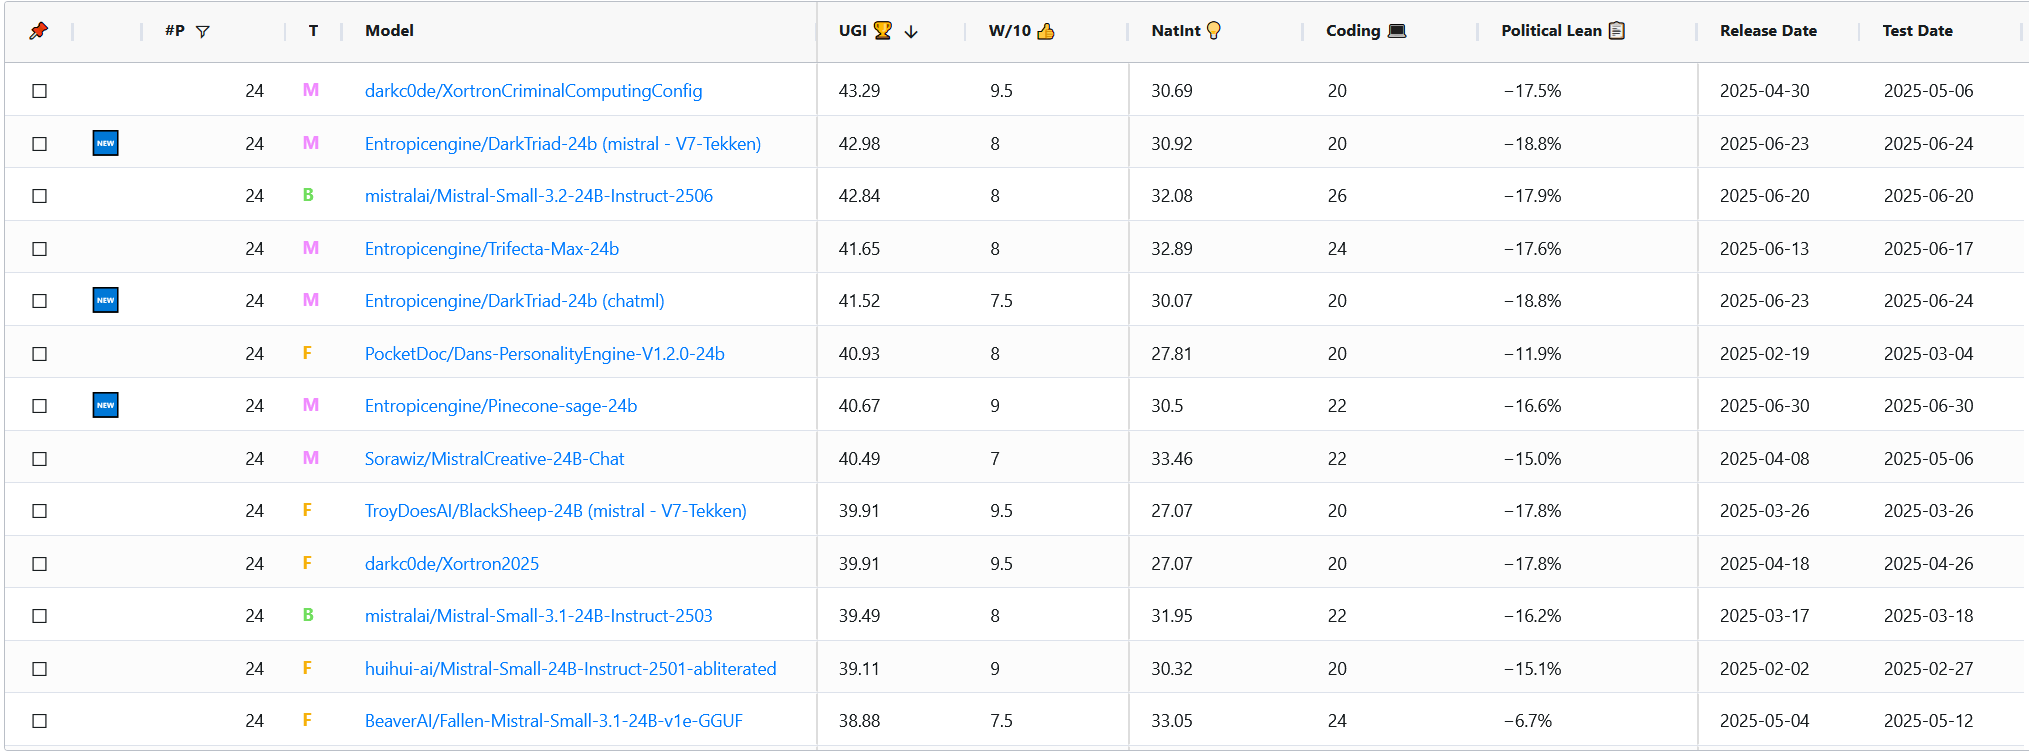
Task: Click the pin icon in table header
Action: tap(38, 31)
